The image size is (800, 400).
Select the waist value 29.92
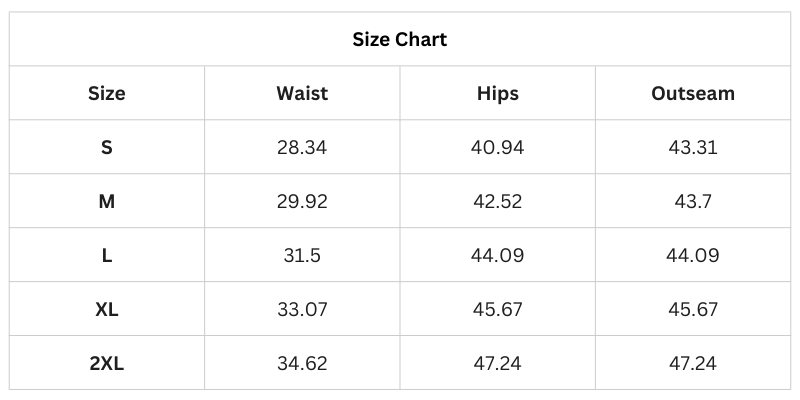point(302,202)
